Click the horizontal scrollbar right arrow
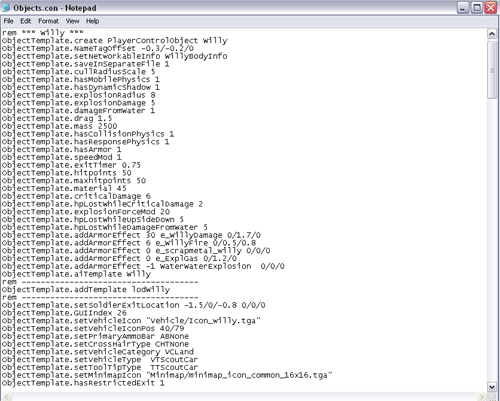 [482, 397]
